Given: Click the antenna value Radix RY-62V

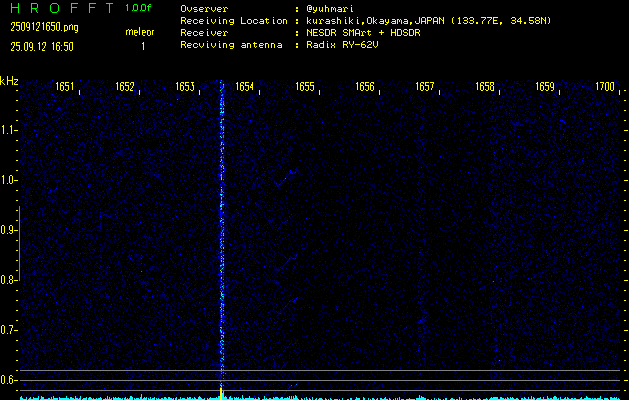Looking at the screenshot, I should (342, 45).
